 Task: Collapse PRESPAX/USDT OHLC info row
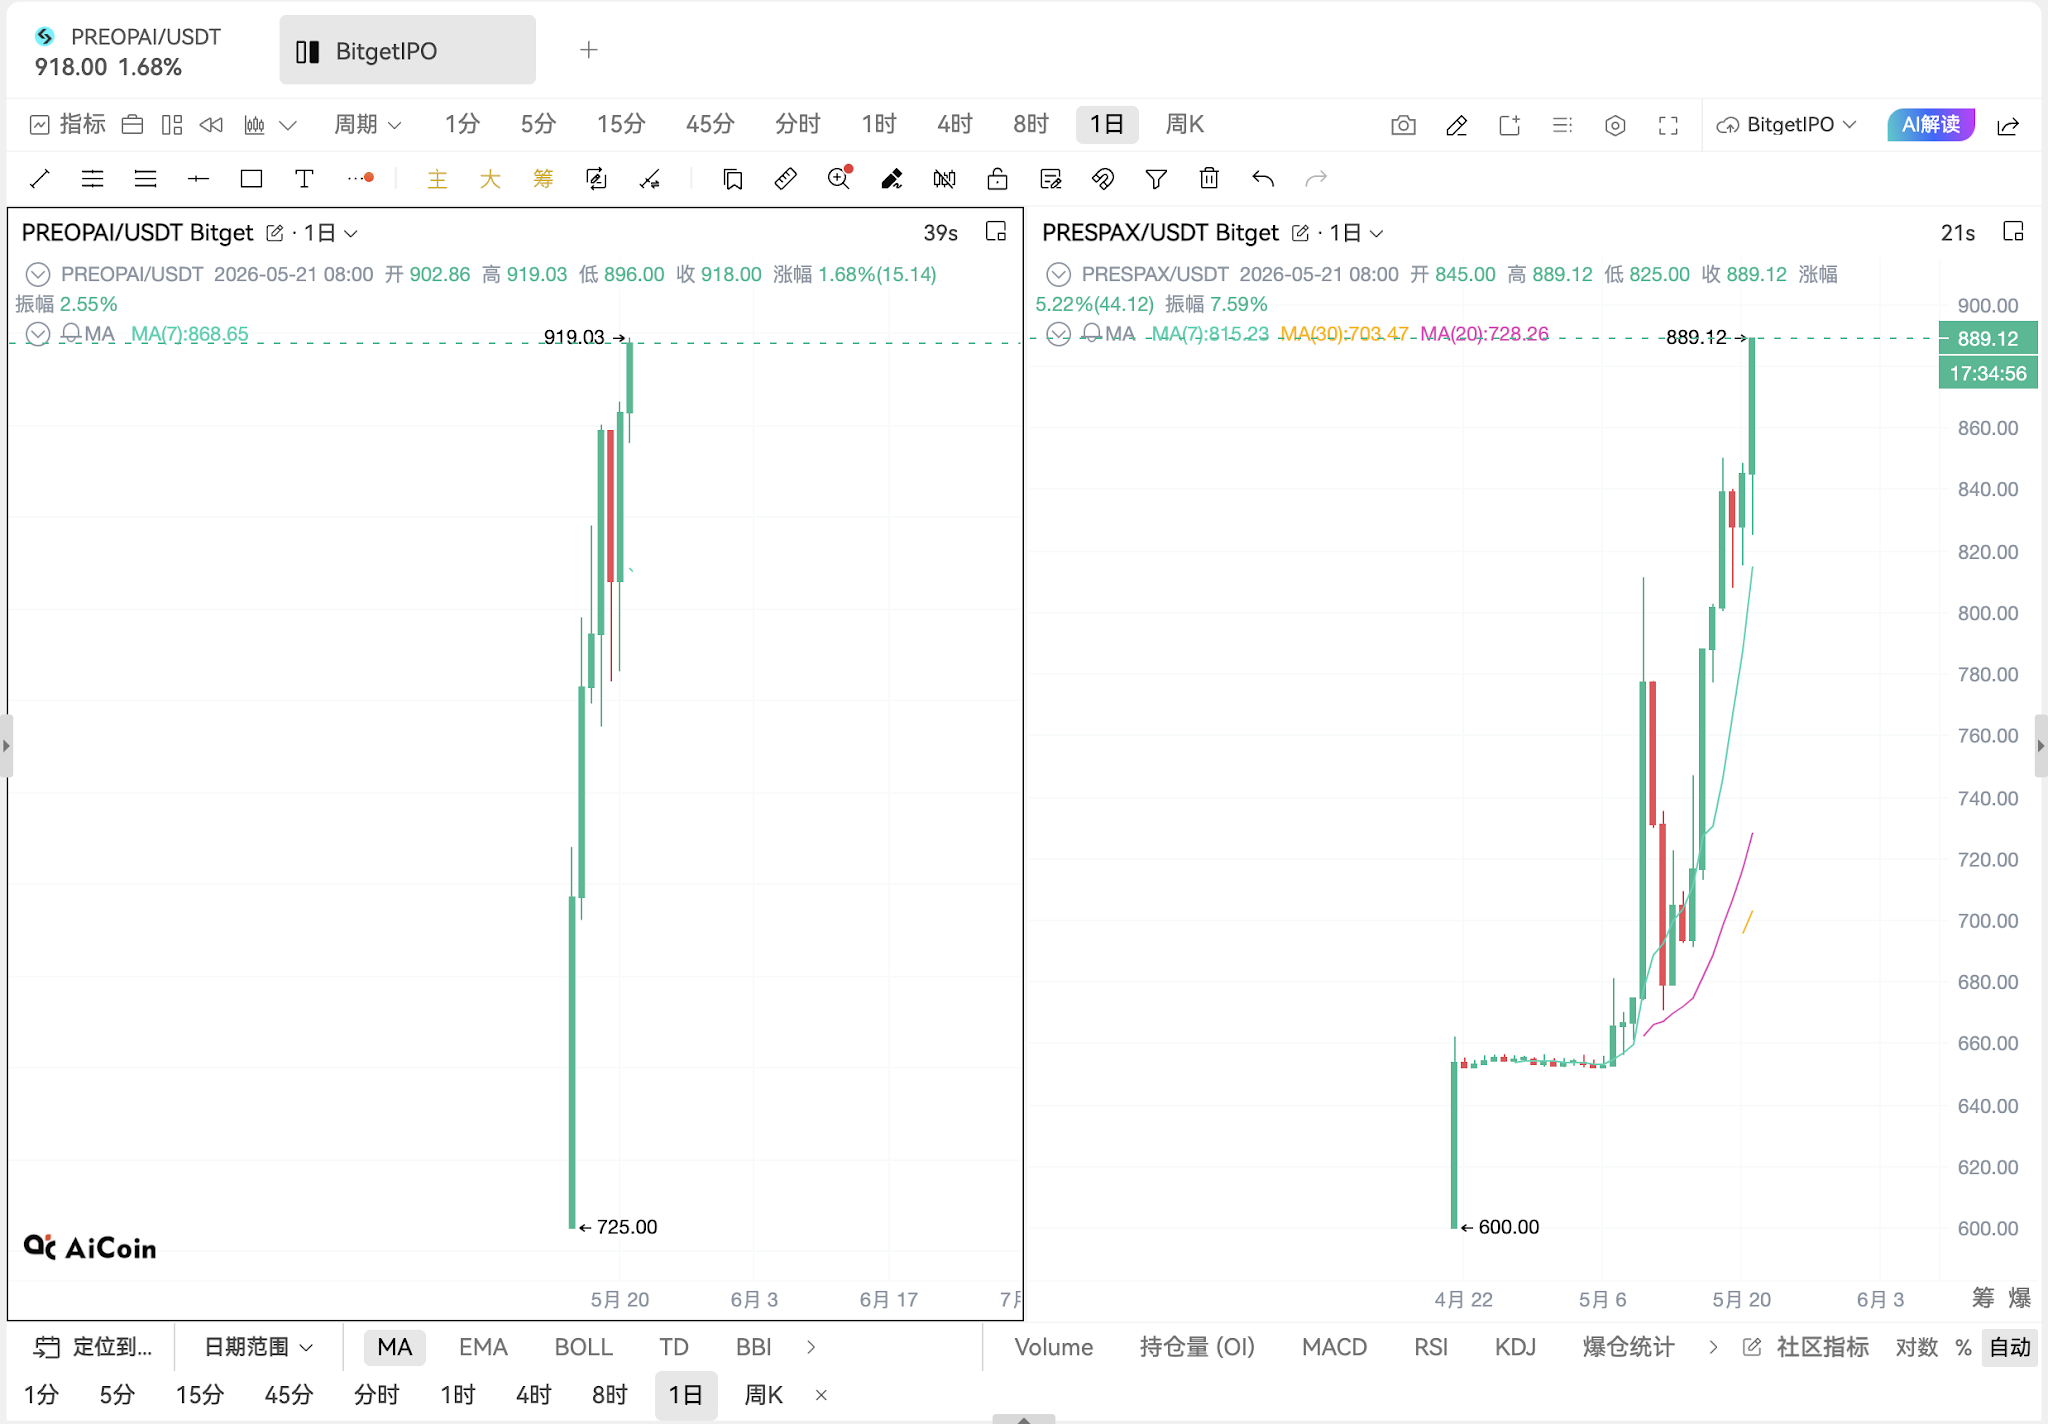coord(1058,274)
